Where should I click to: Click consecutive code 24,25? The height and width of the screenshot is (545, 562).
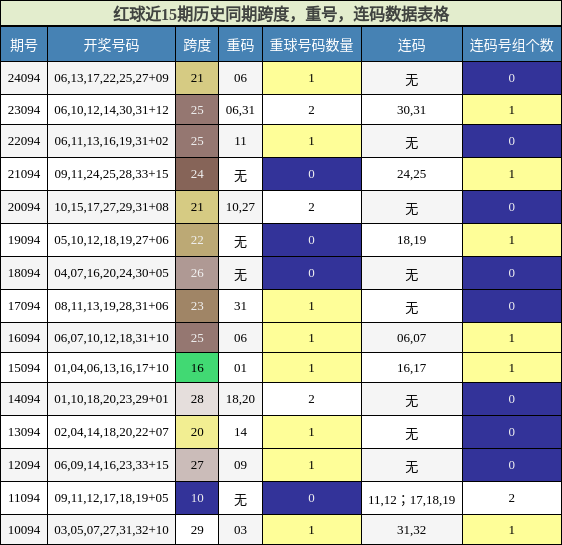(x=411, y=174)
